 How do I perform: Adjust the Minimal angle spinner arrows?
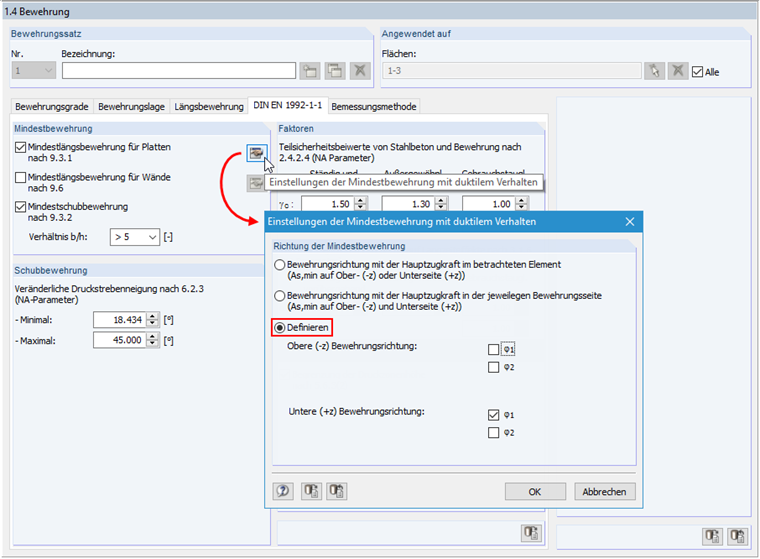tap(152, 319)
